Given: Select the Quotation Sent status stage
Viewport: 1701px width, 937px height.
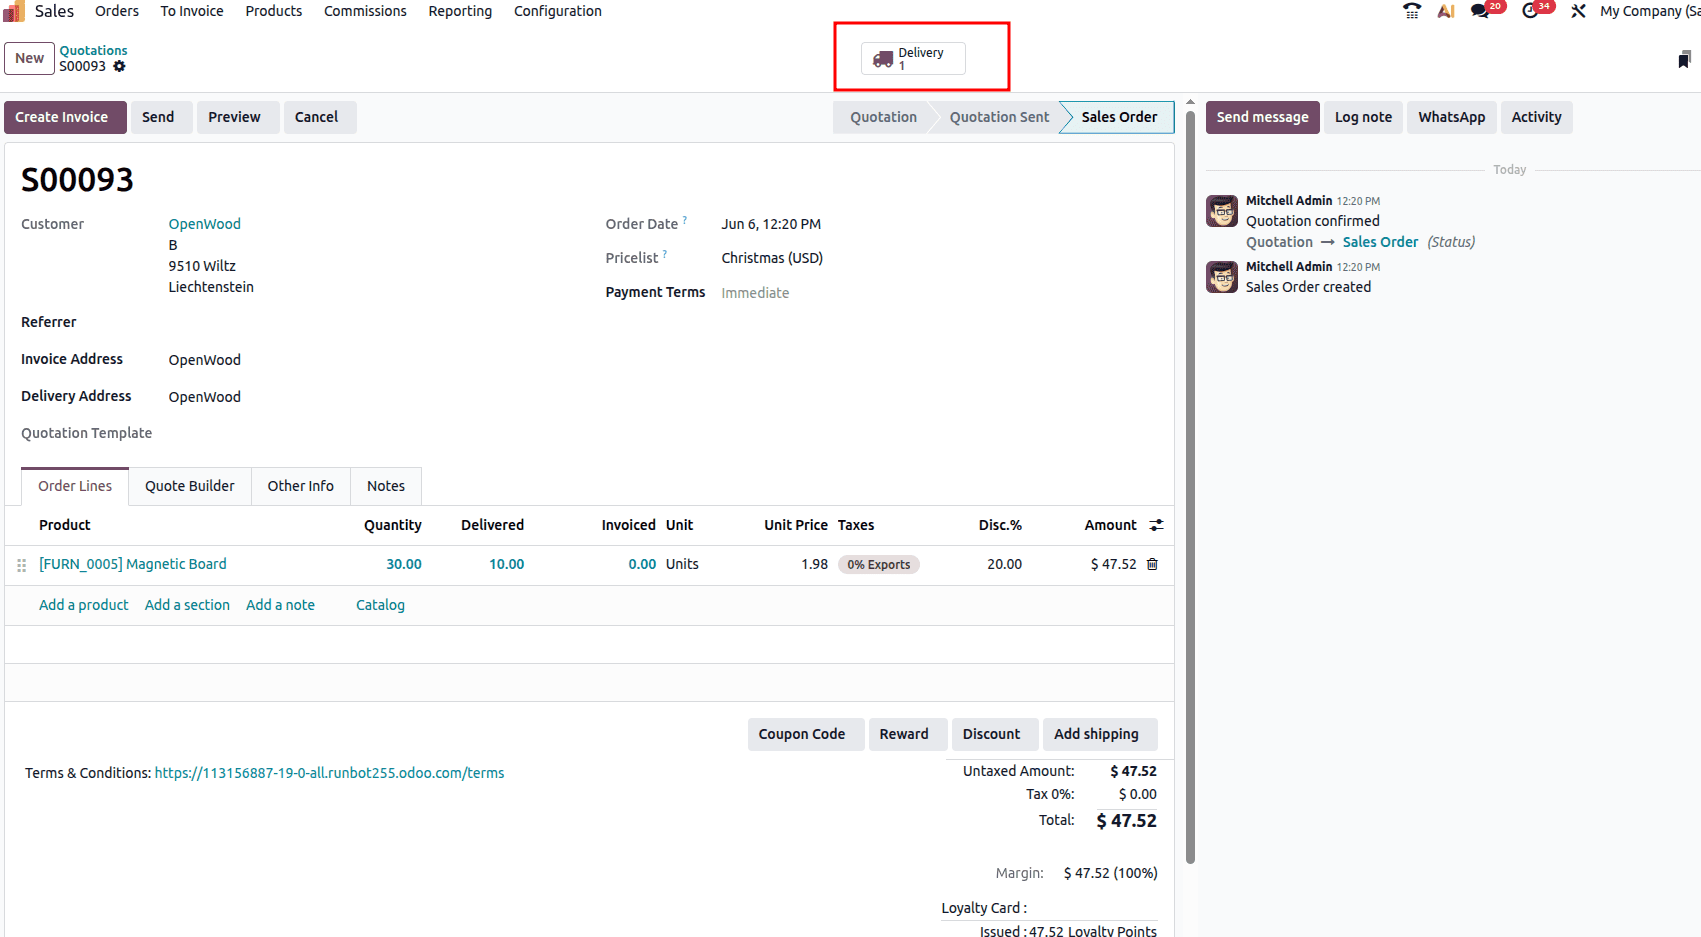Looking at the screenshot, I should point(999,117).
